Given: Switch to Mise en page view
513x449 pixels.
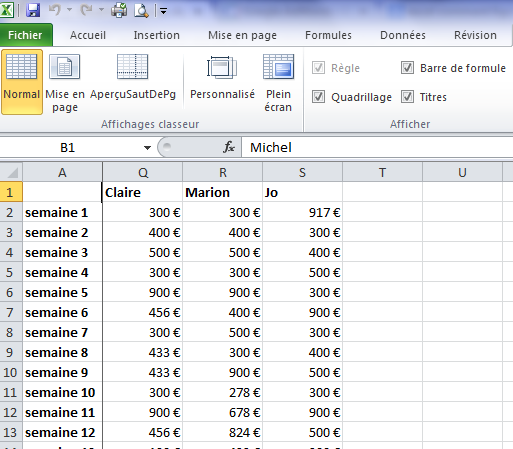Looking at the screenshot, I should (x=65, y=82).
